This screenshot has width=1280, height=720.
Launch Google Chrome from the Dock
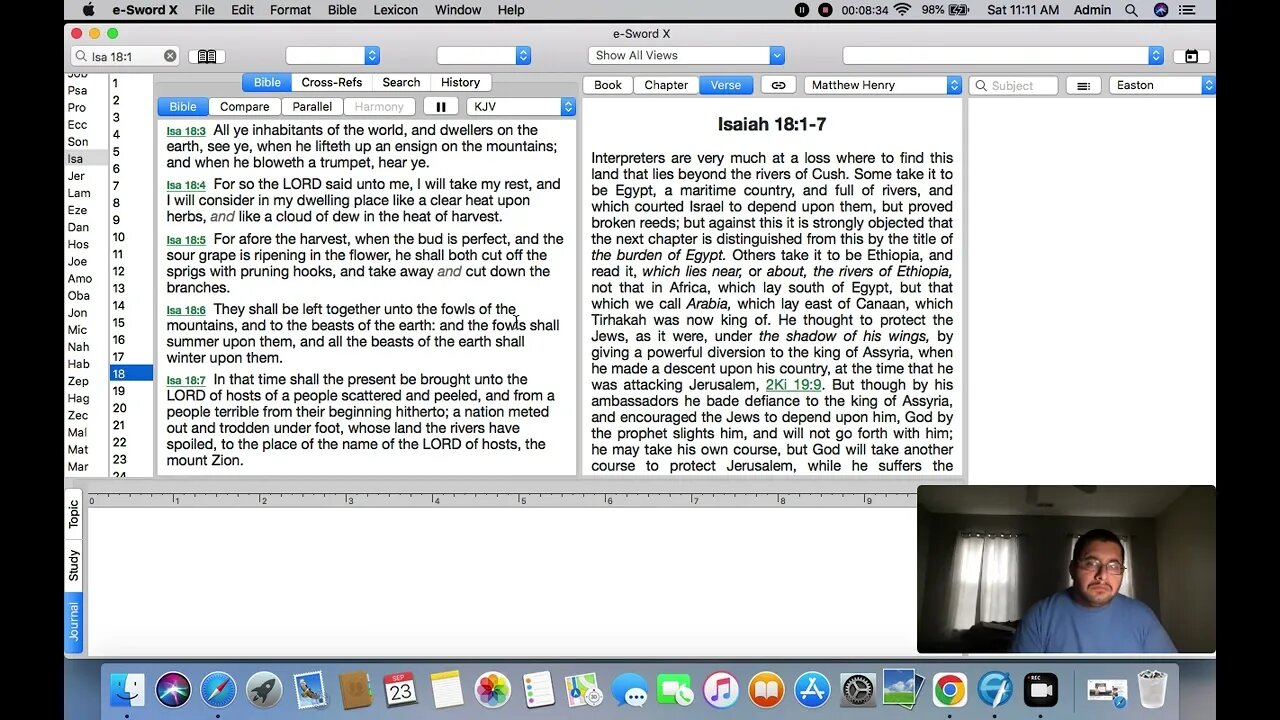coord(949,690)
